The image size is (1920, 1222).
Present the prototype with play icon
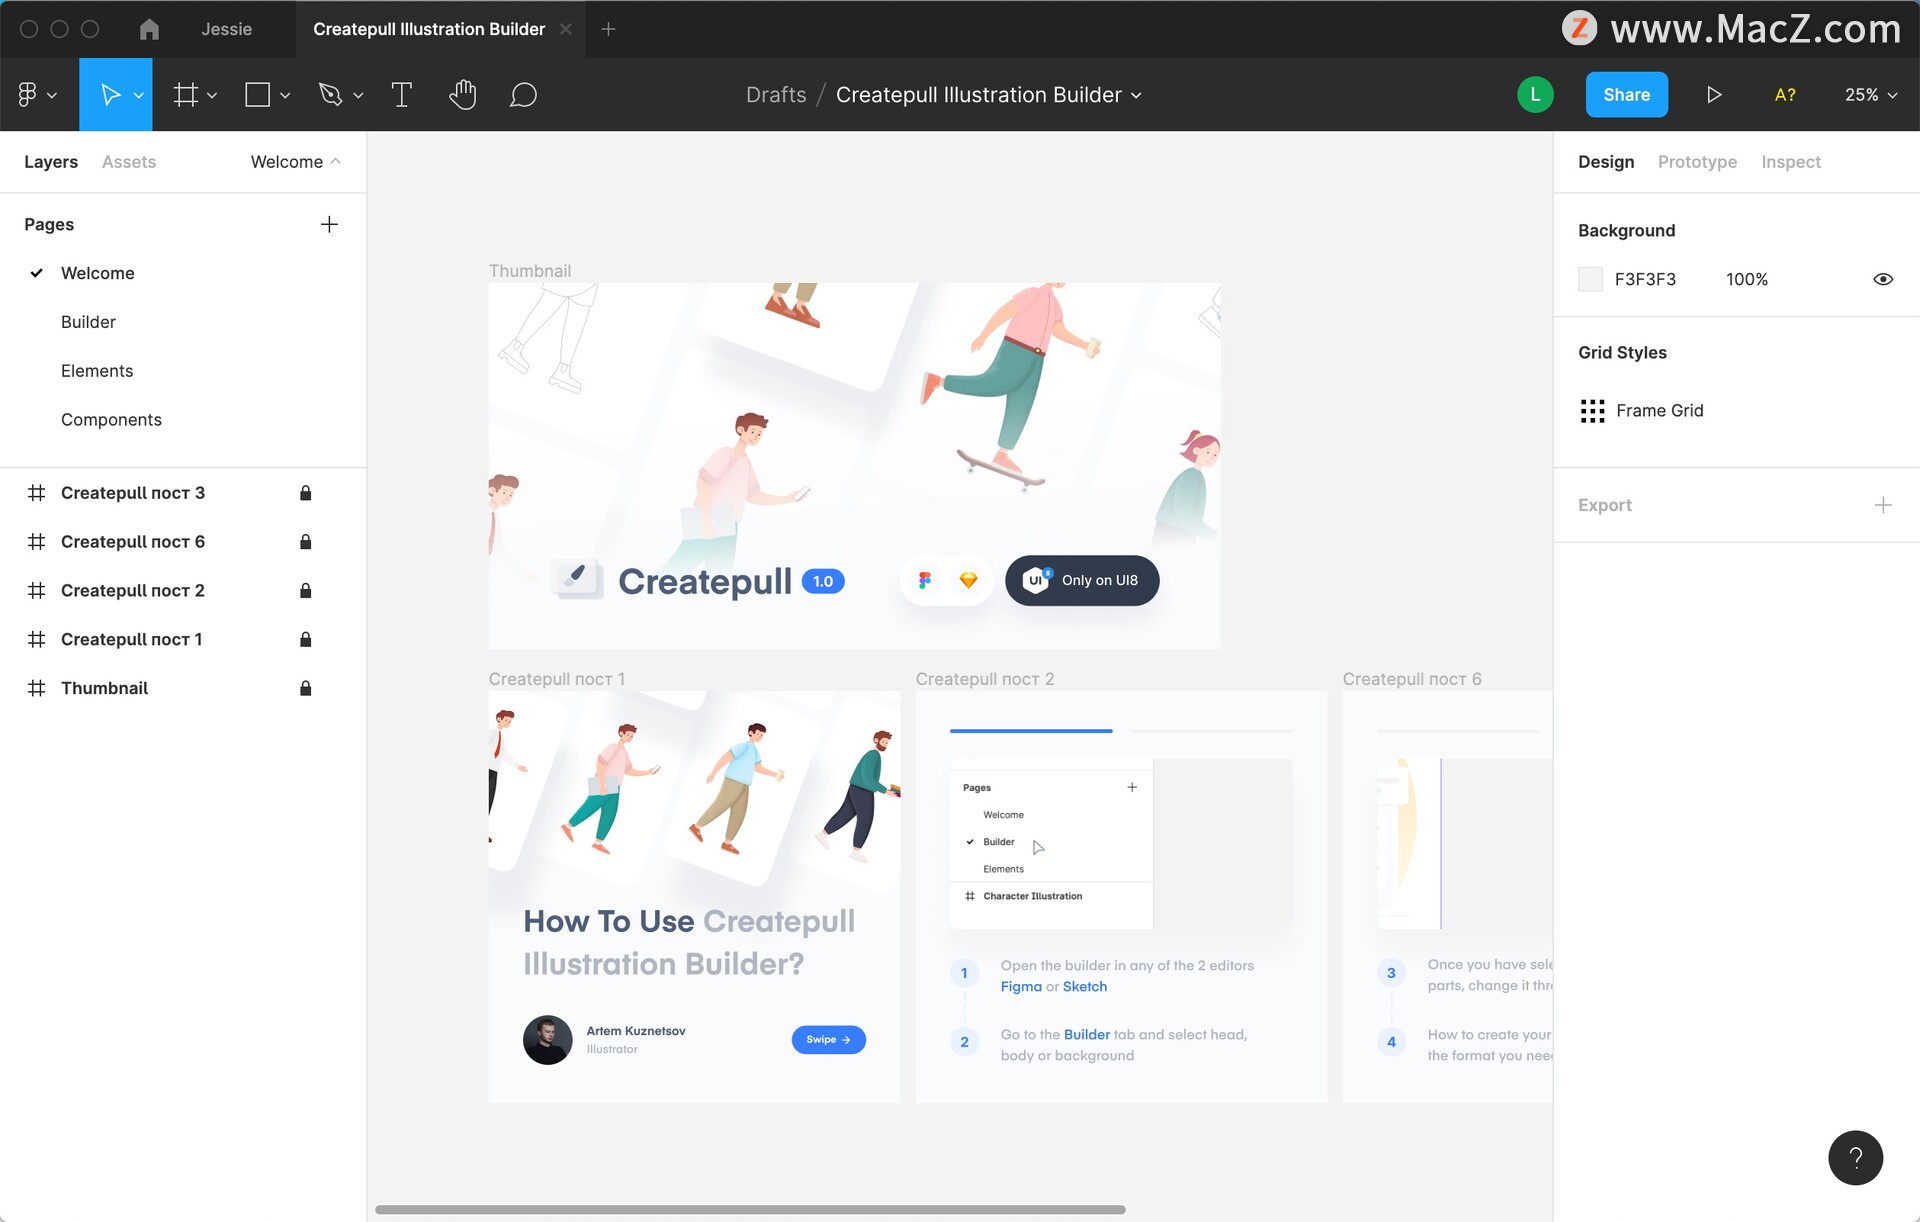click(1714, 95)
